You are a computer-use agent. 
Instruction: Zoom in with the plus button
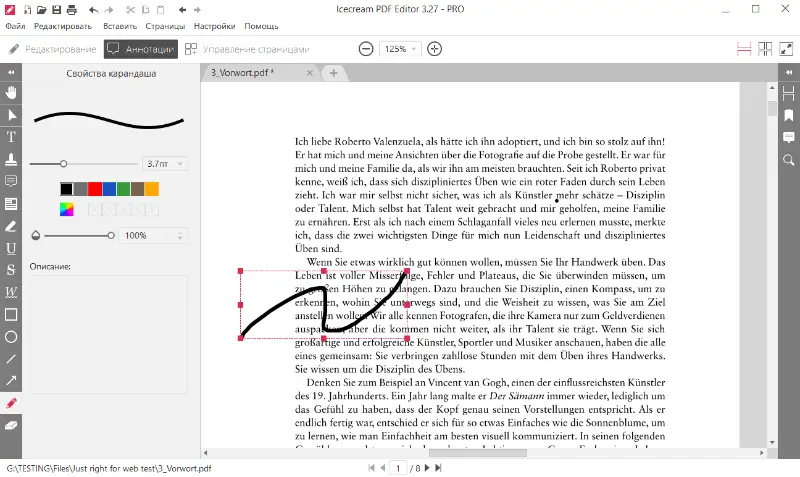click(434, 49)
